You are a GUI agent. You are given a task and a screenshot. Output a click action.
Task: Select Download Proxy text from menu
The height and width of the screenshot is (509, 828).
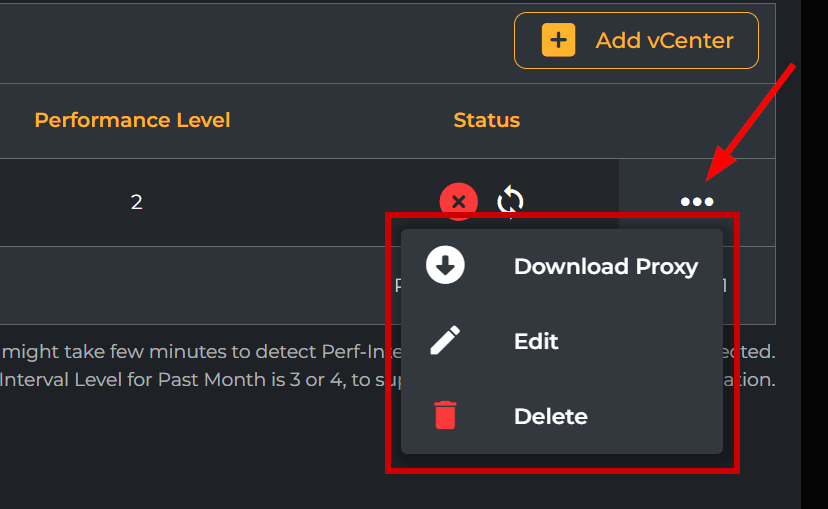(605, 266)
